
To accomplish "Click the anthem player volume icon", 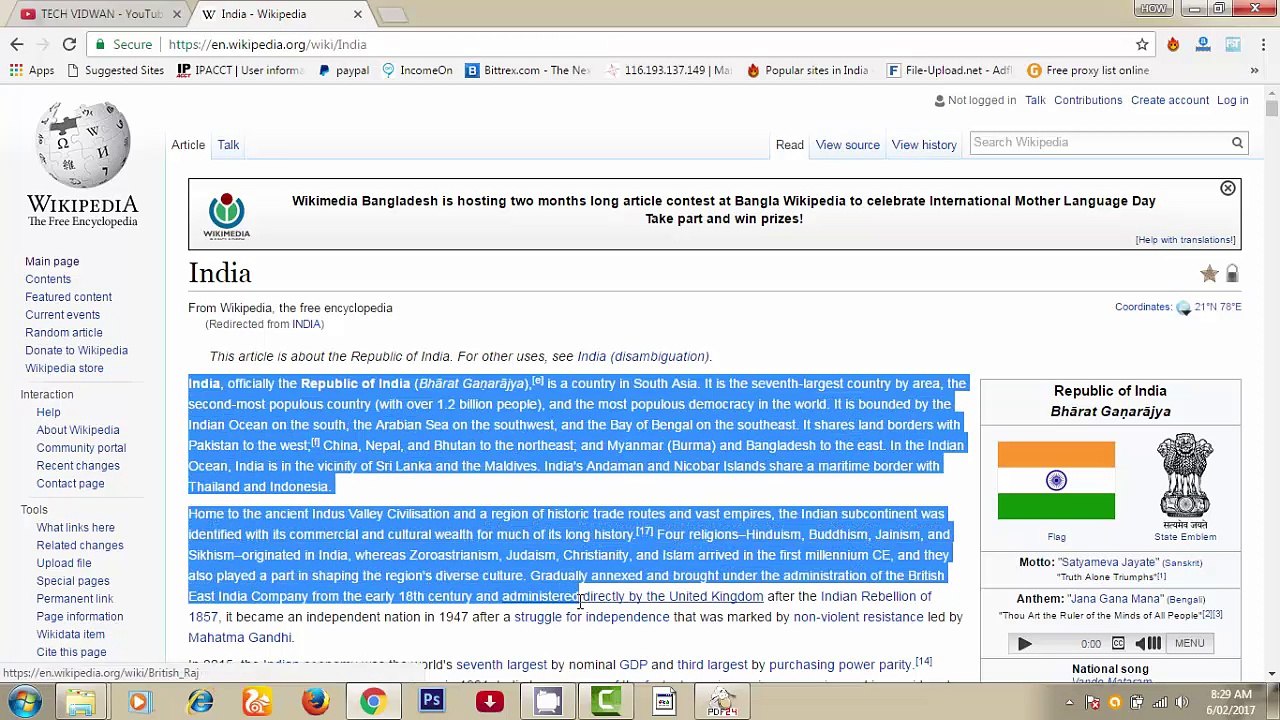I will pos(1148,643).
